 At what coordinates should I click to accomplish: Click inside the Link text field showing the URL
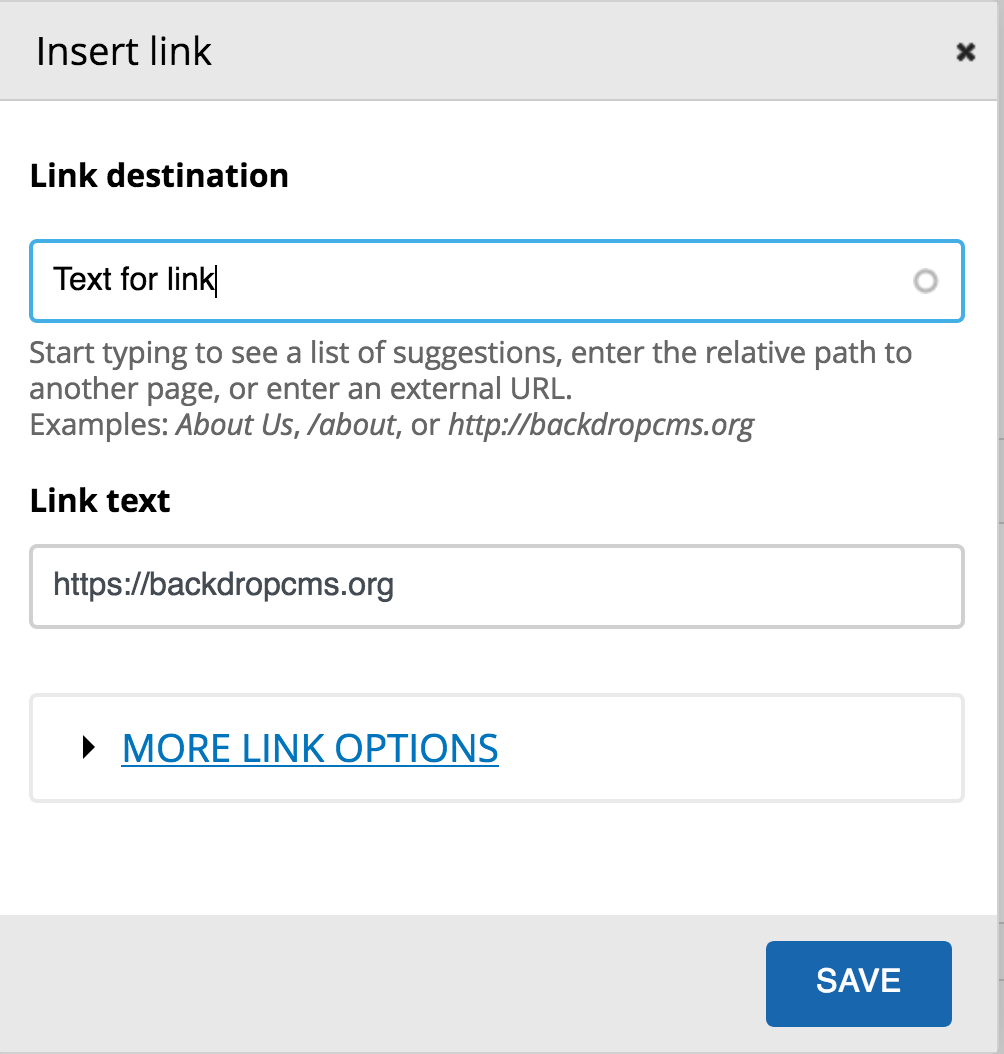(x=400, y=586)
